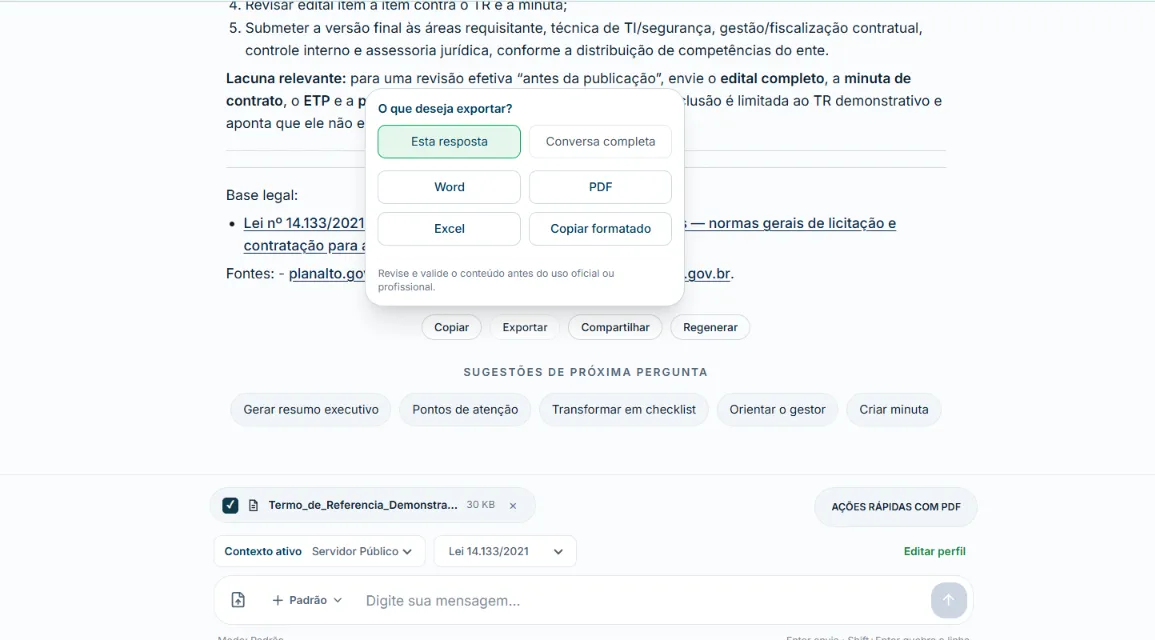1155x640 pixels.
Task: Click attached file name Termo_de_Referencia_Demonstra...
Action: 362,505
